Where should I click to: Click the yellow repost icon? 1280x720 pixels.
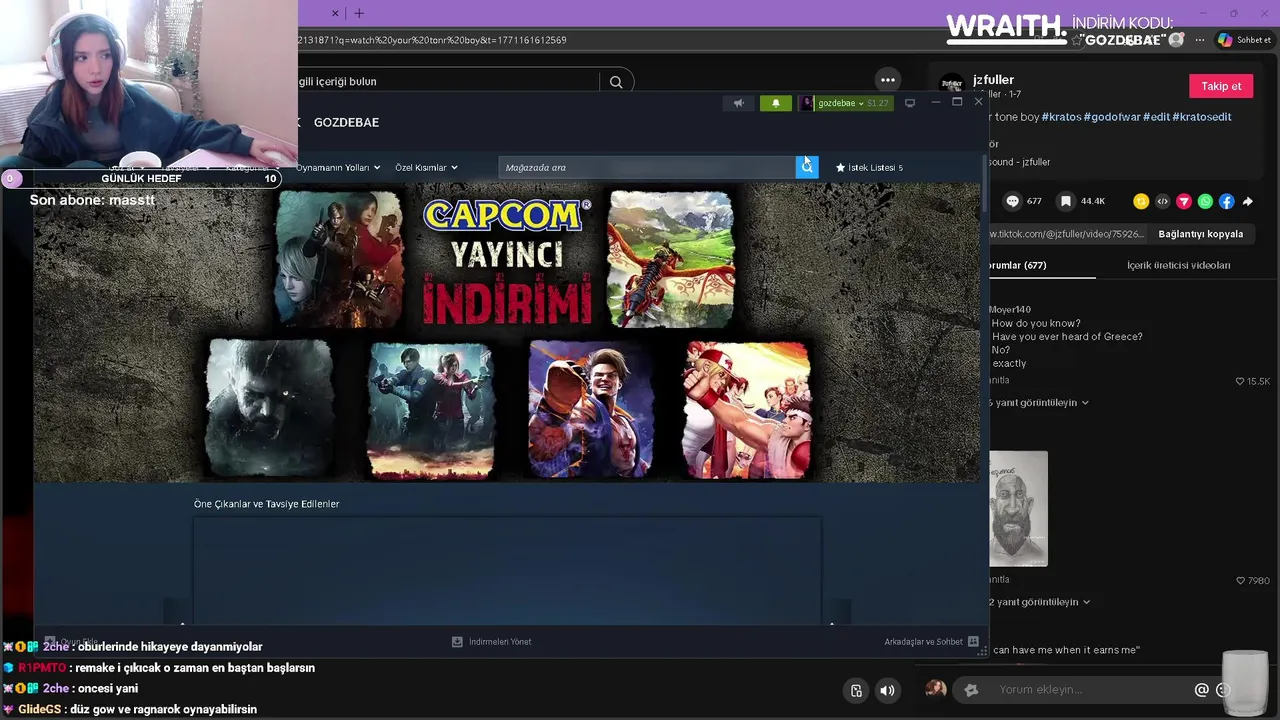point(1141,201)
